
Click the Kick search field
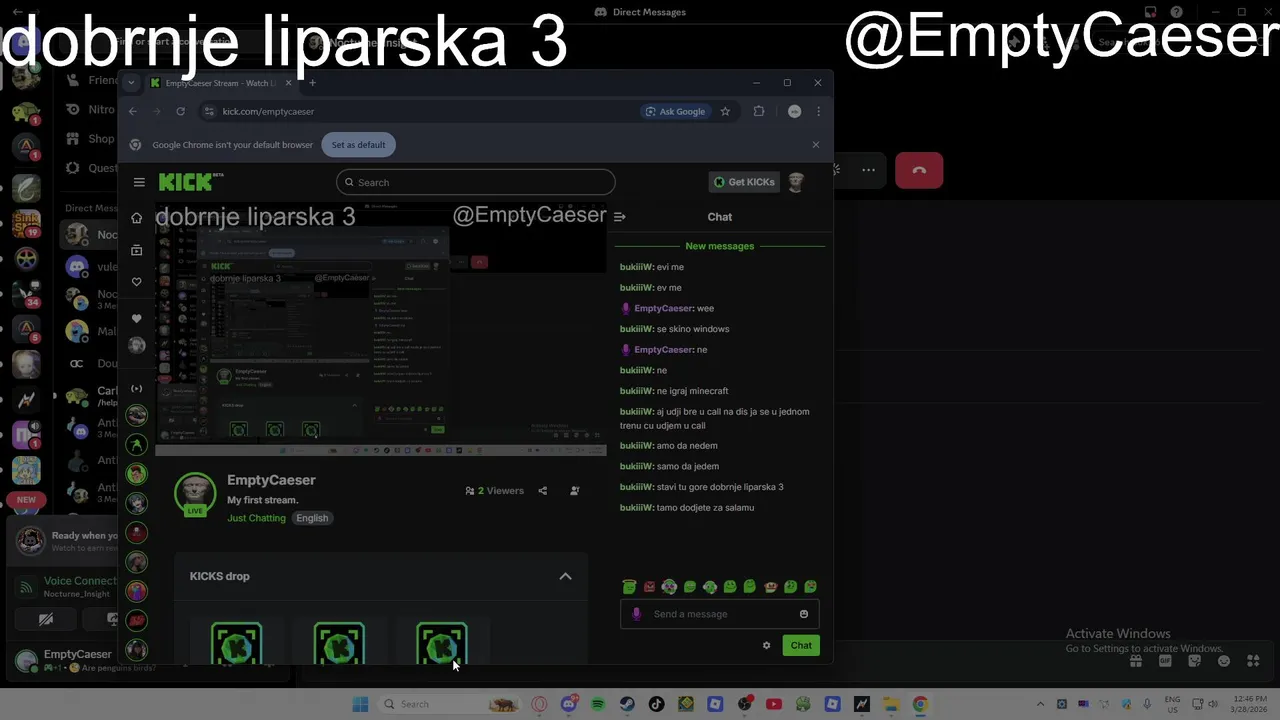[476, 182]
